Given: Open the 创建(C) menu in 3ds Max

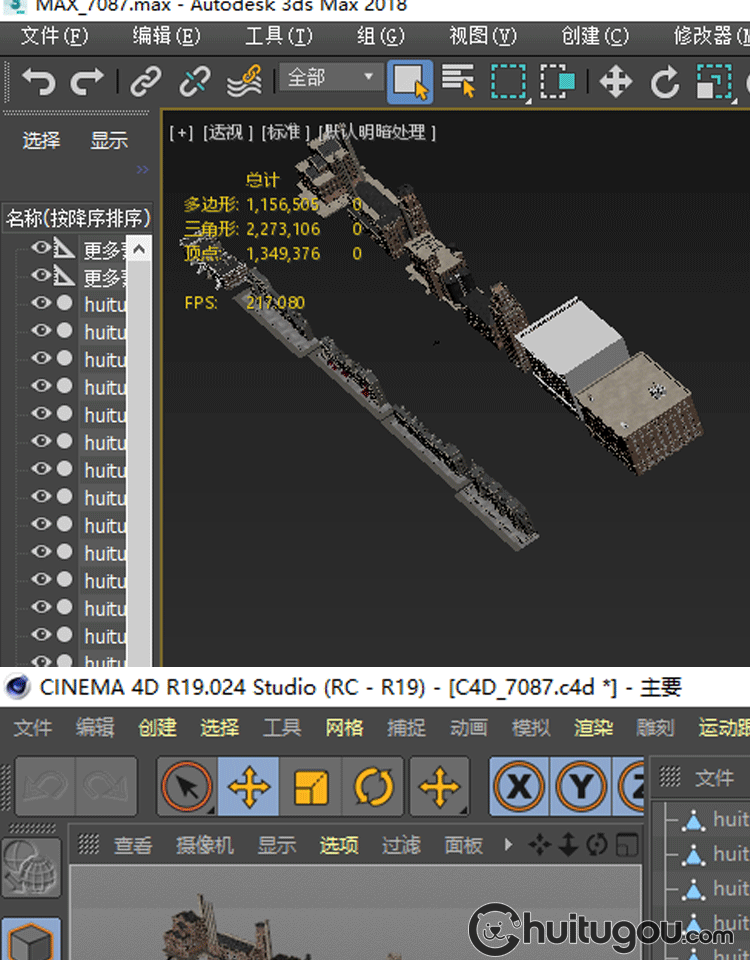Looking at the screenshot, I should 595,37.
